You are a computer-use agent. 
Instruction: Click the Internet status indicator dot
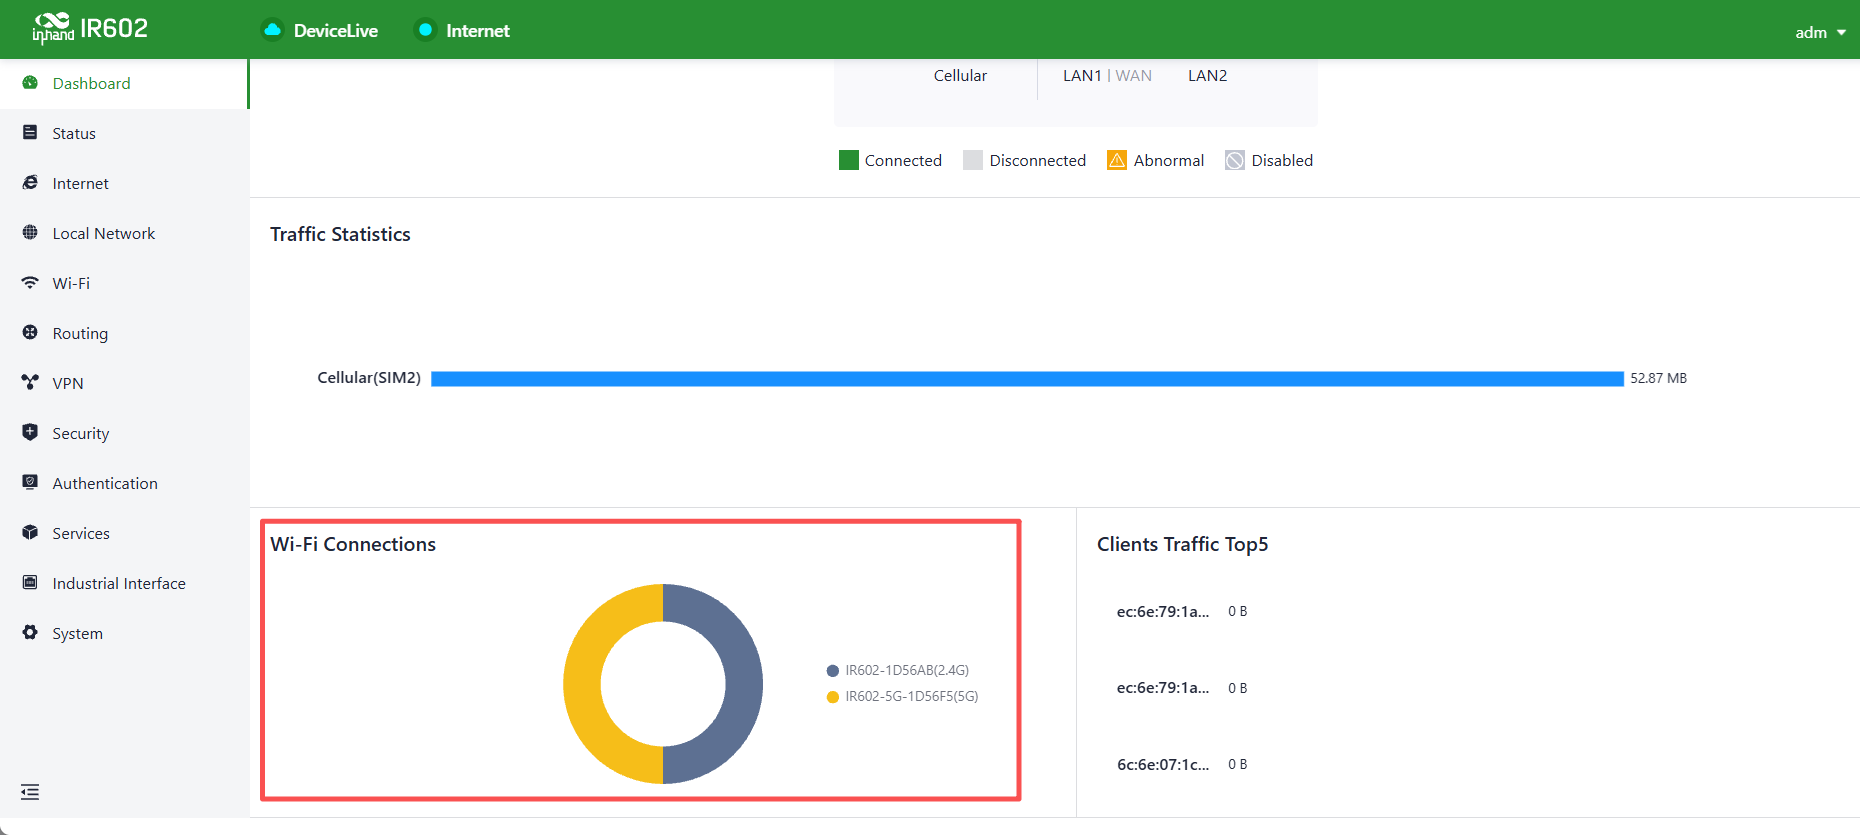[x=425, y=30]
